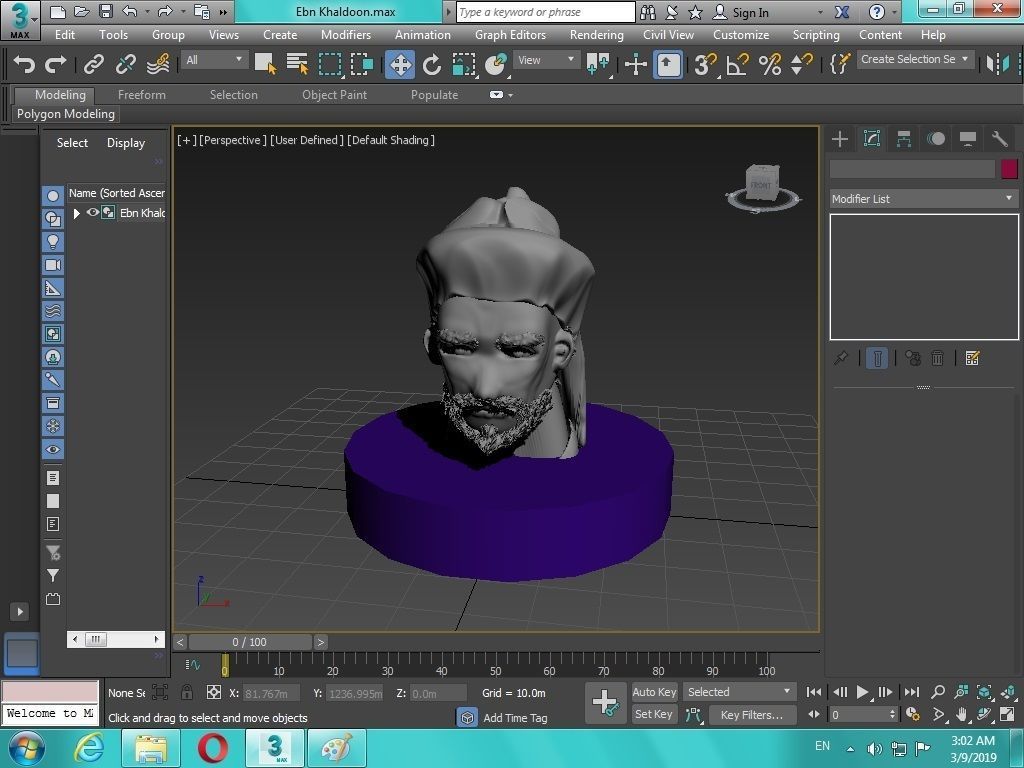Choose Rectangular Selection Region tool

(x=330, y=64)
